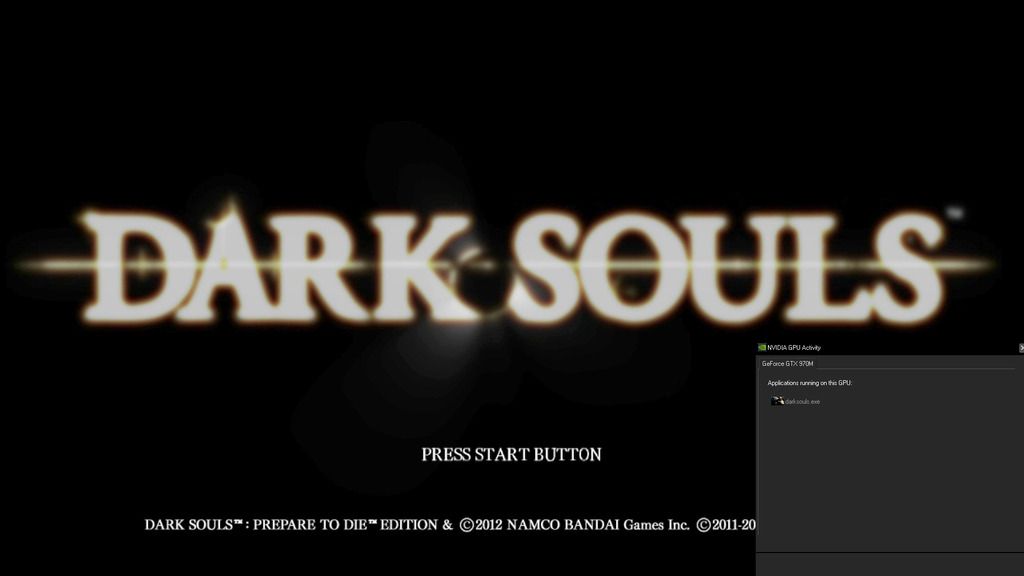Select the darksouls.exe entry name
This screenshot has width=1024, height=576.
[x=802, y=401]
